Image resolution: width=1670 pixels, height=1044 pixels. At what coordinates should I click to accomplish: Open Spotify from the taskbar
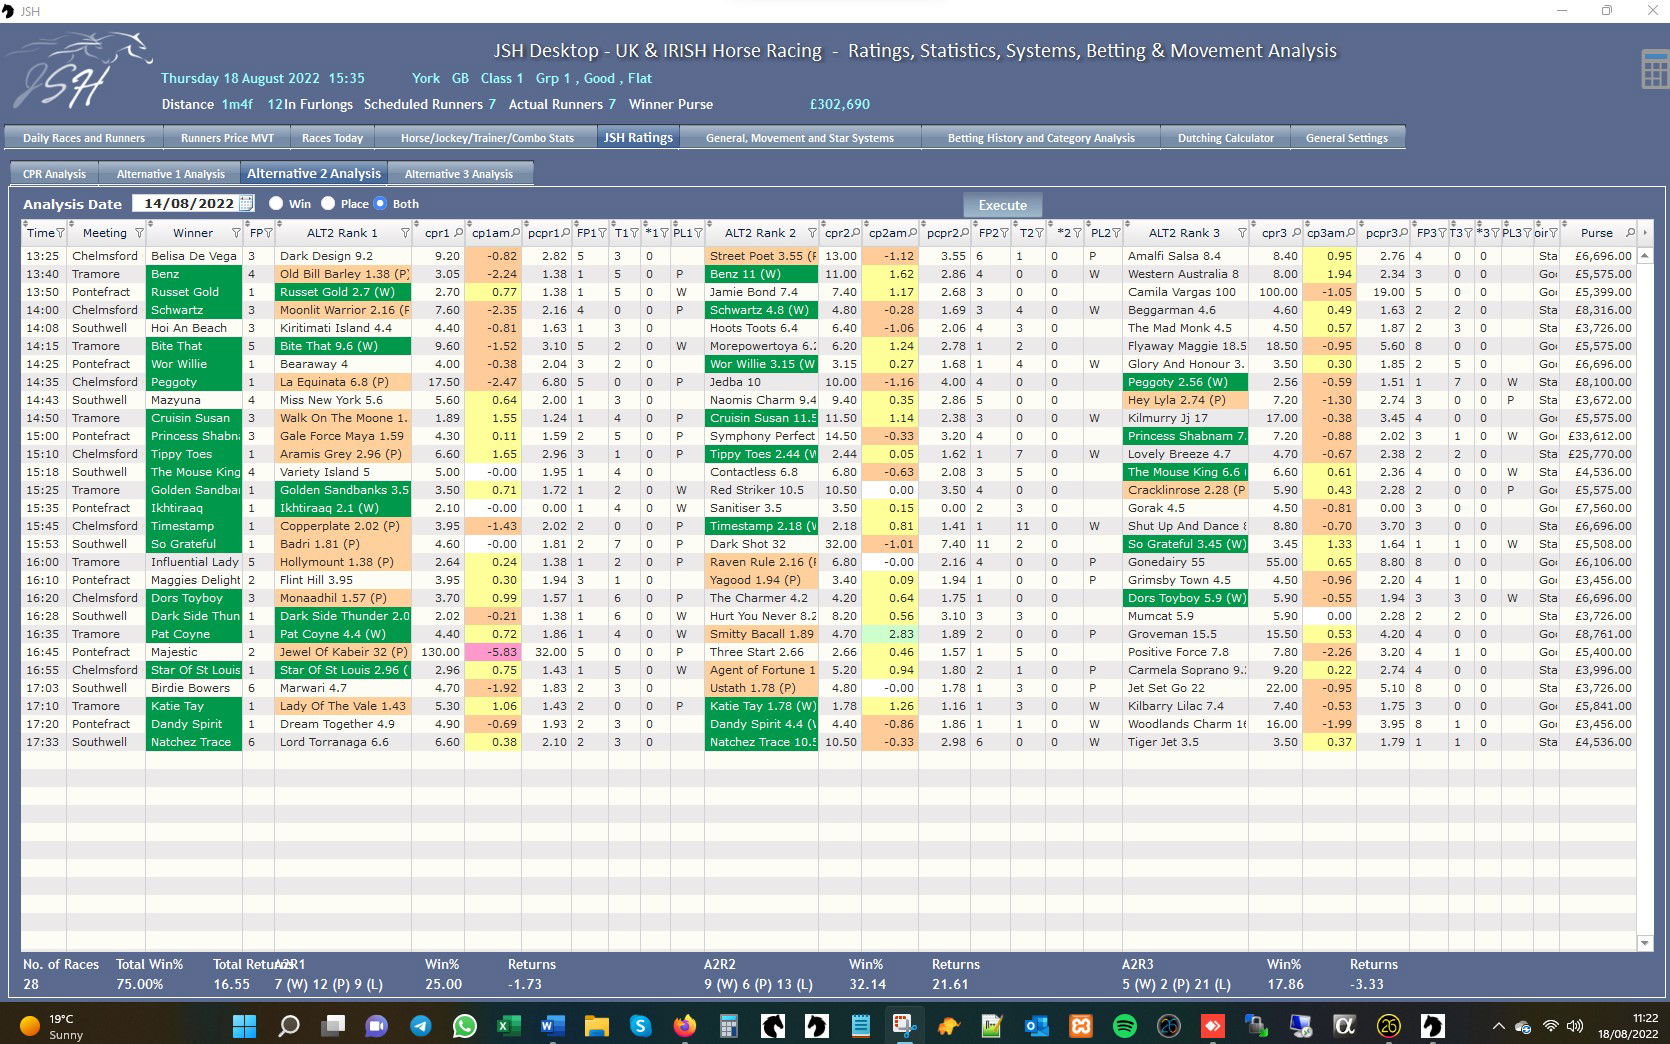(1124, 1025)
